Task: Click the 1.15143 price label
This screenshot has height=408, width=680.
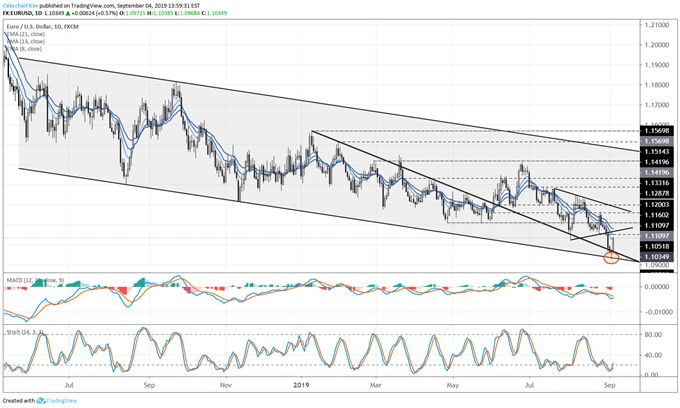Action: (657, 151)
